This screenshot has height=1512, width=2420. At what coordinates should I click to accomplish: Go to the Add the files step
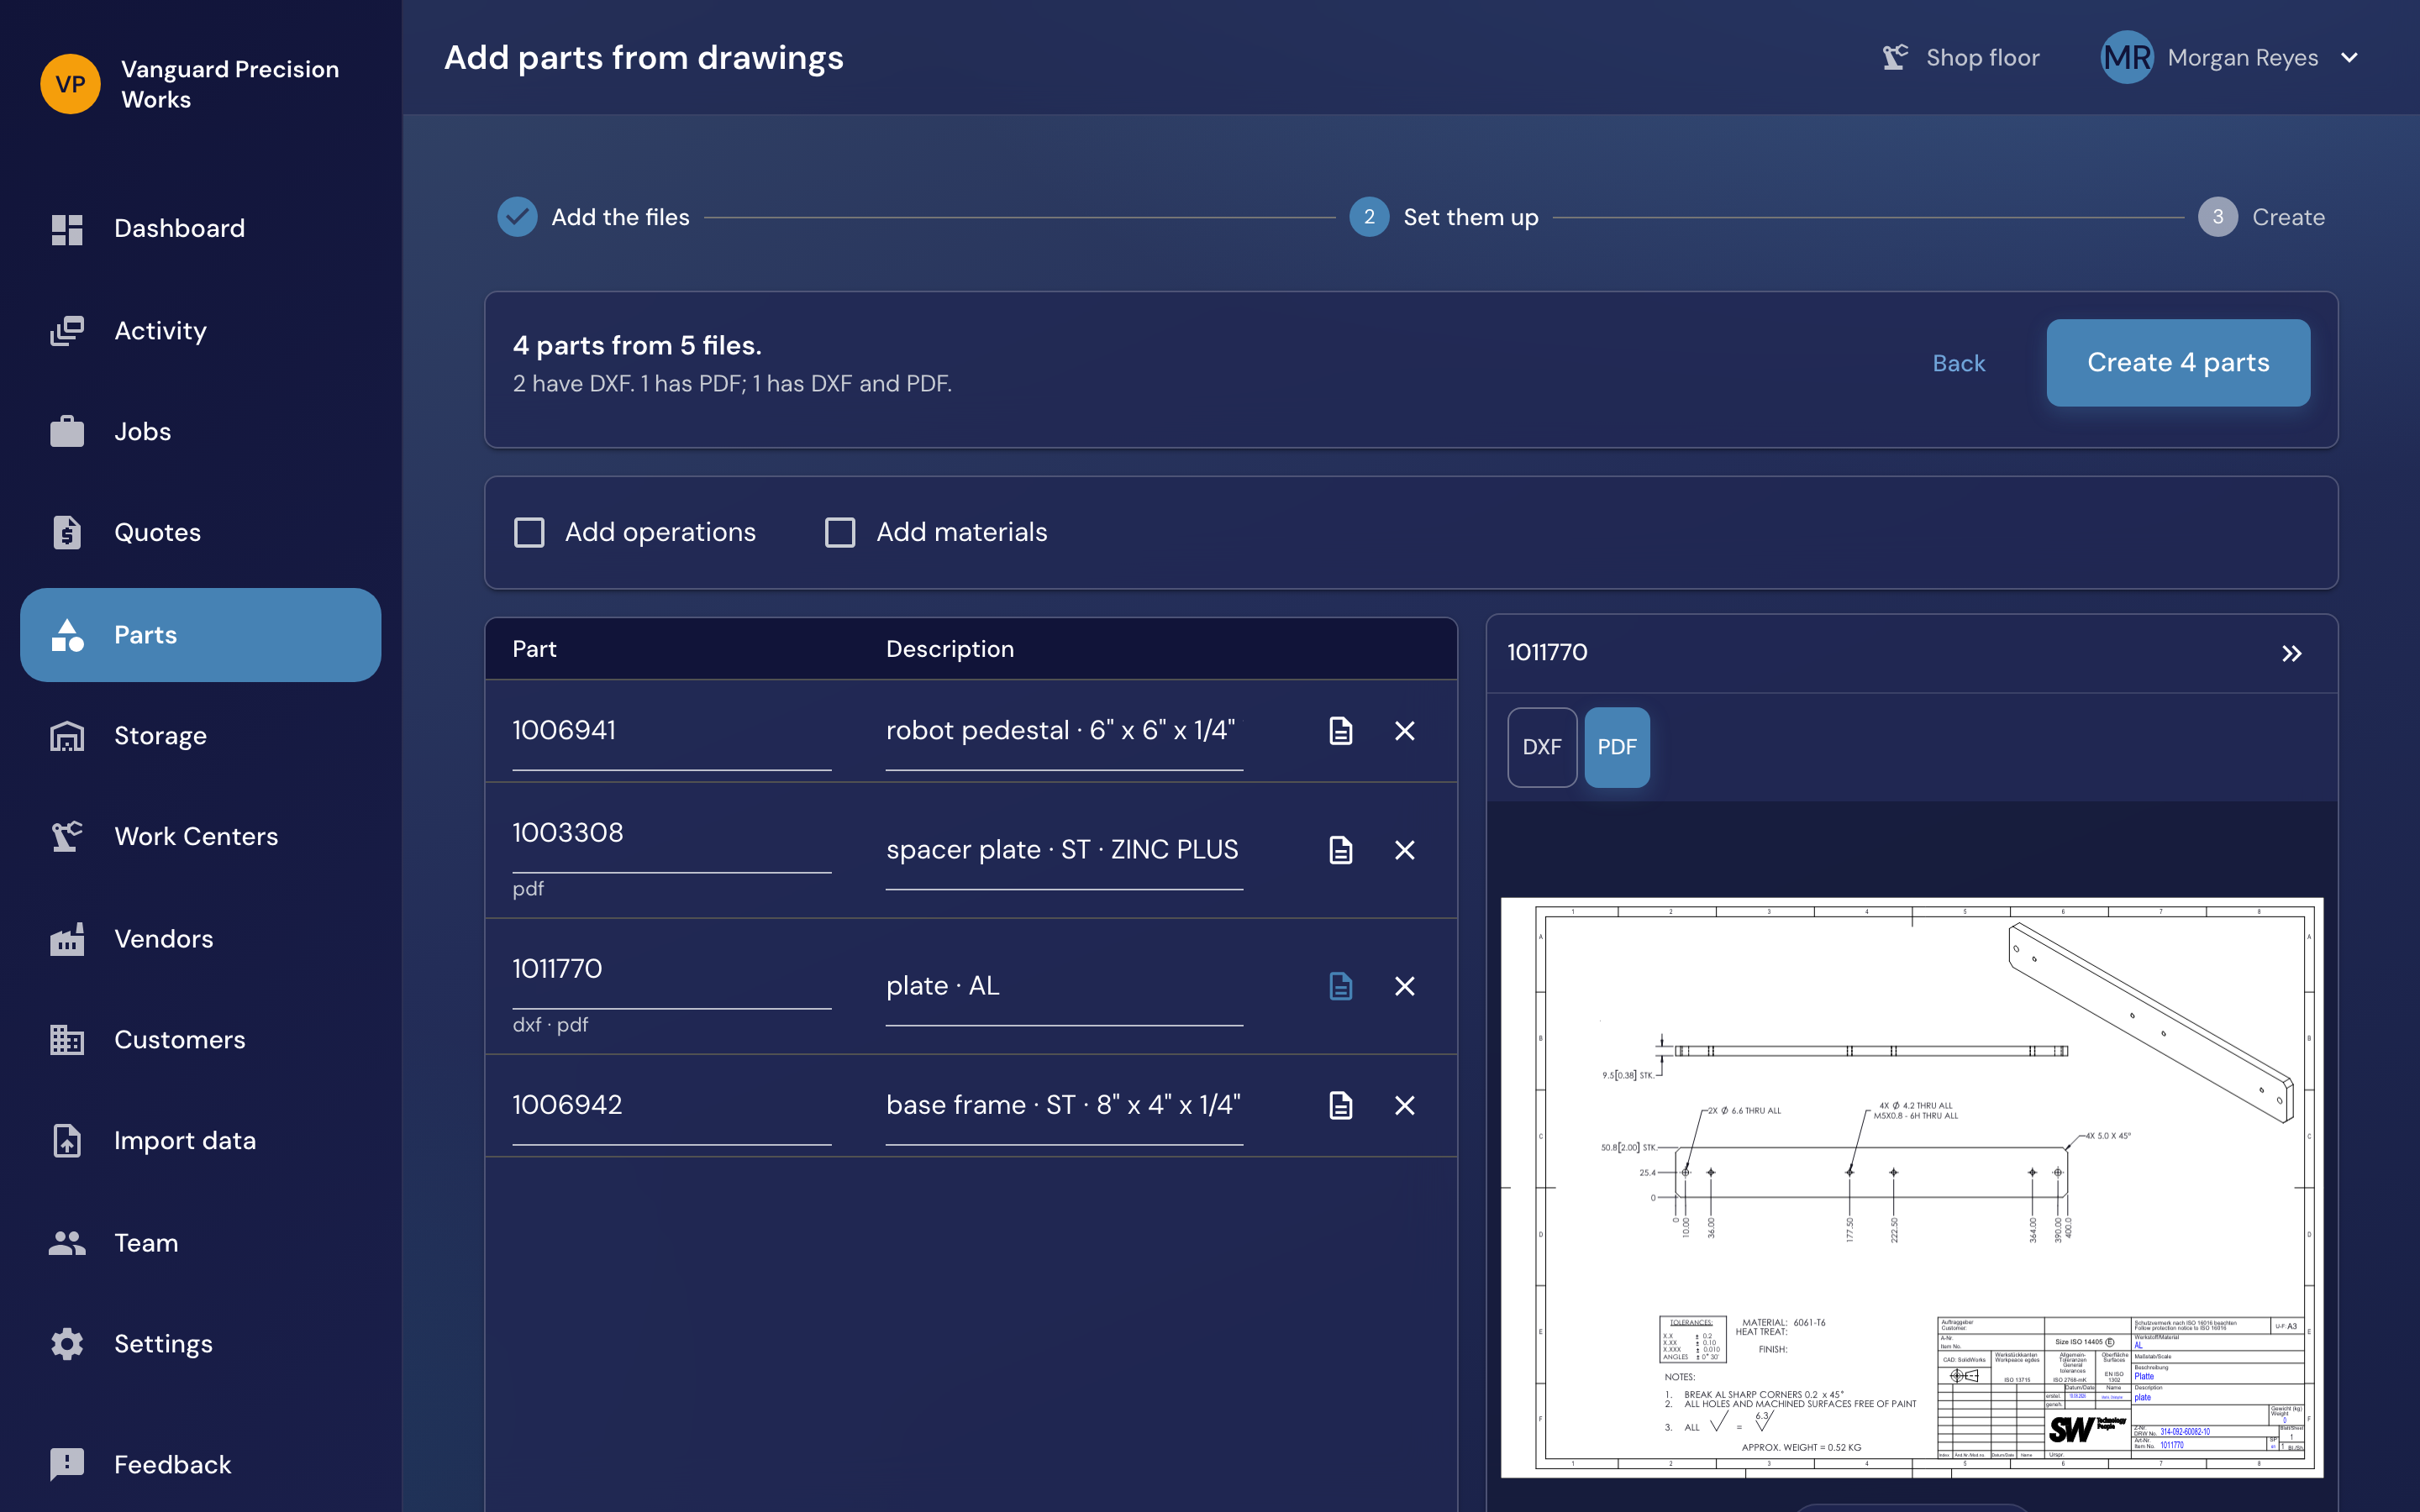pyautogui.click(x=594, y=217)
